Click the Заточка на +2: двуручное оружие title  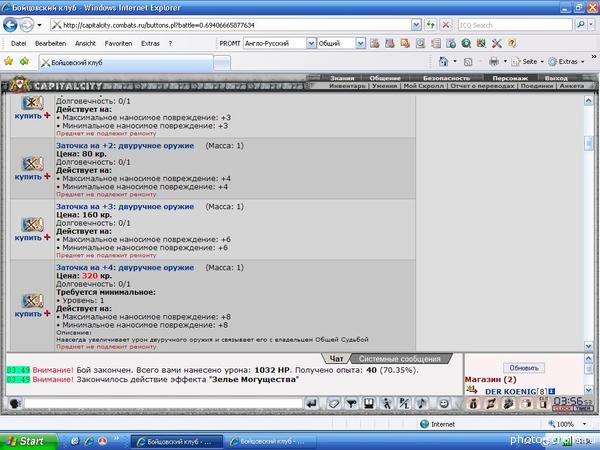click(x=125, y=146)
